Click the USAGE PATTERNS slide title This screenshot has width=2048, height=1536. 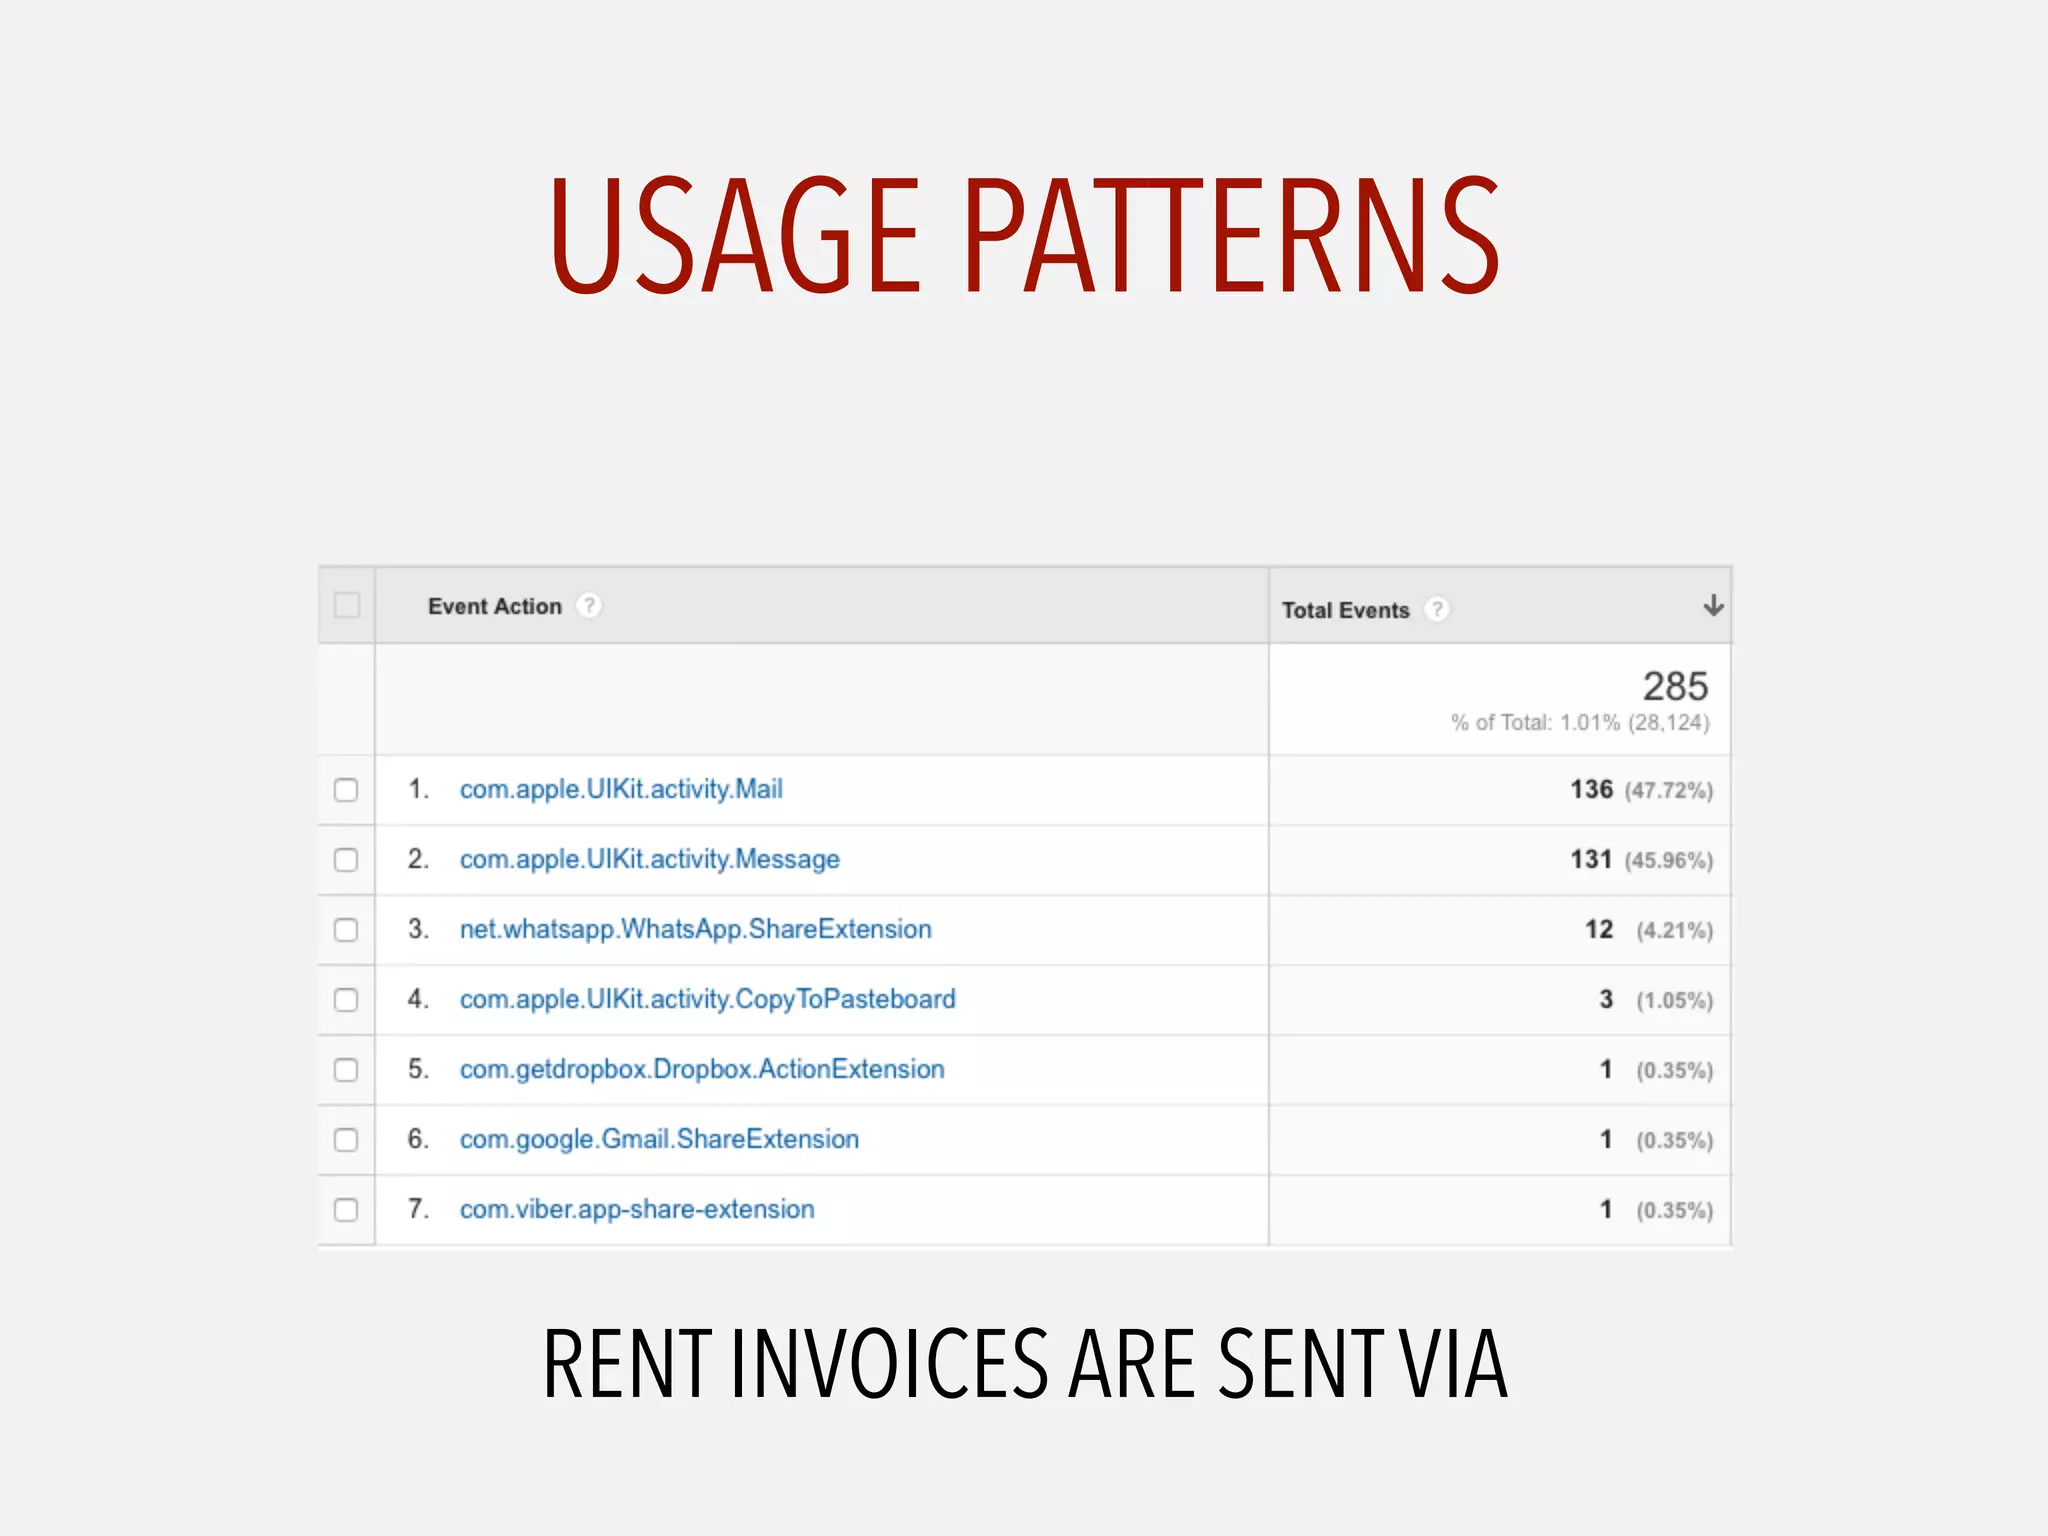(1024, 236)
